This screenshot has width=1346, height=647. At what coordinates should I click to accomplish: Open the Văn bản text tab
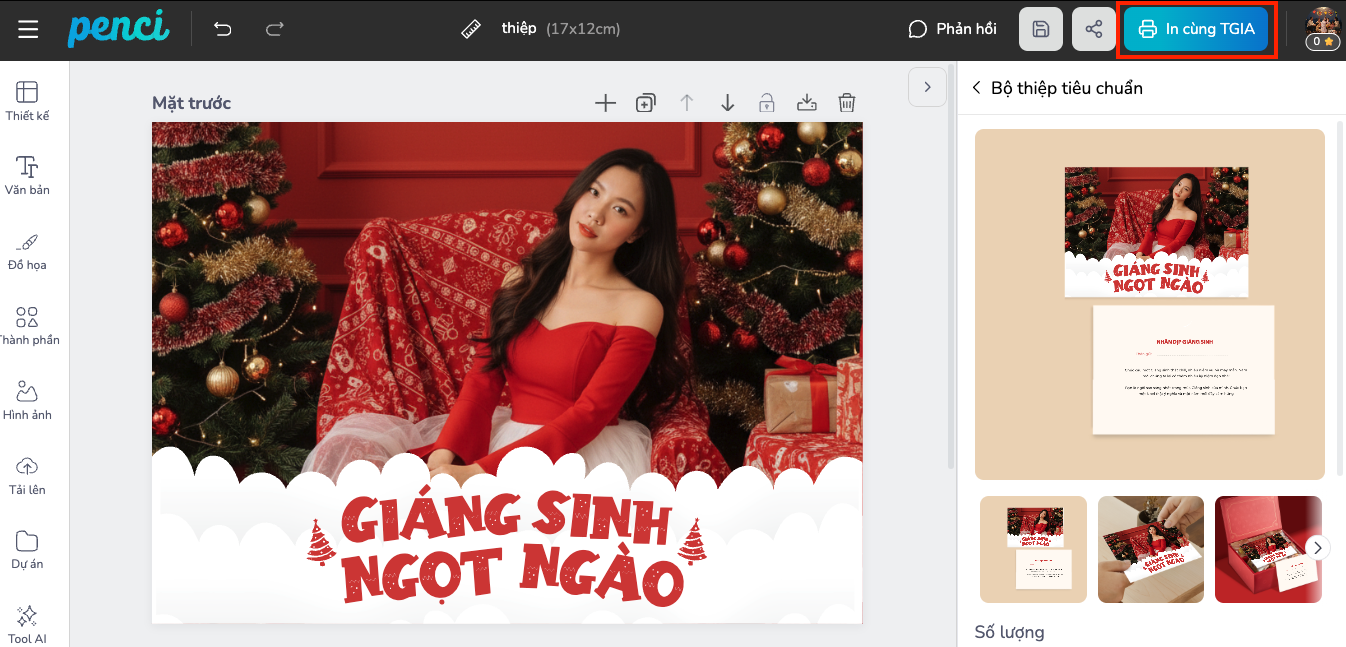(27, 175)
